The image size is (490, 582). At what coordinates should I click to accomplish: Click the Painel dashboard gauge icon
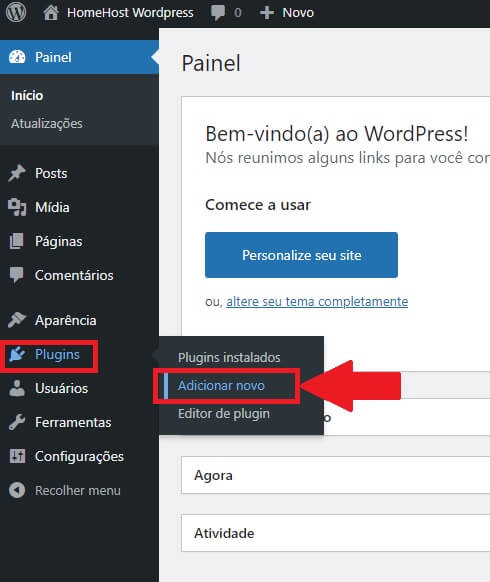click(x=17, y=57)
